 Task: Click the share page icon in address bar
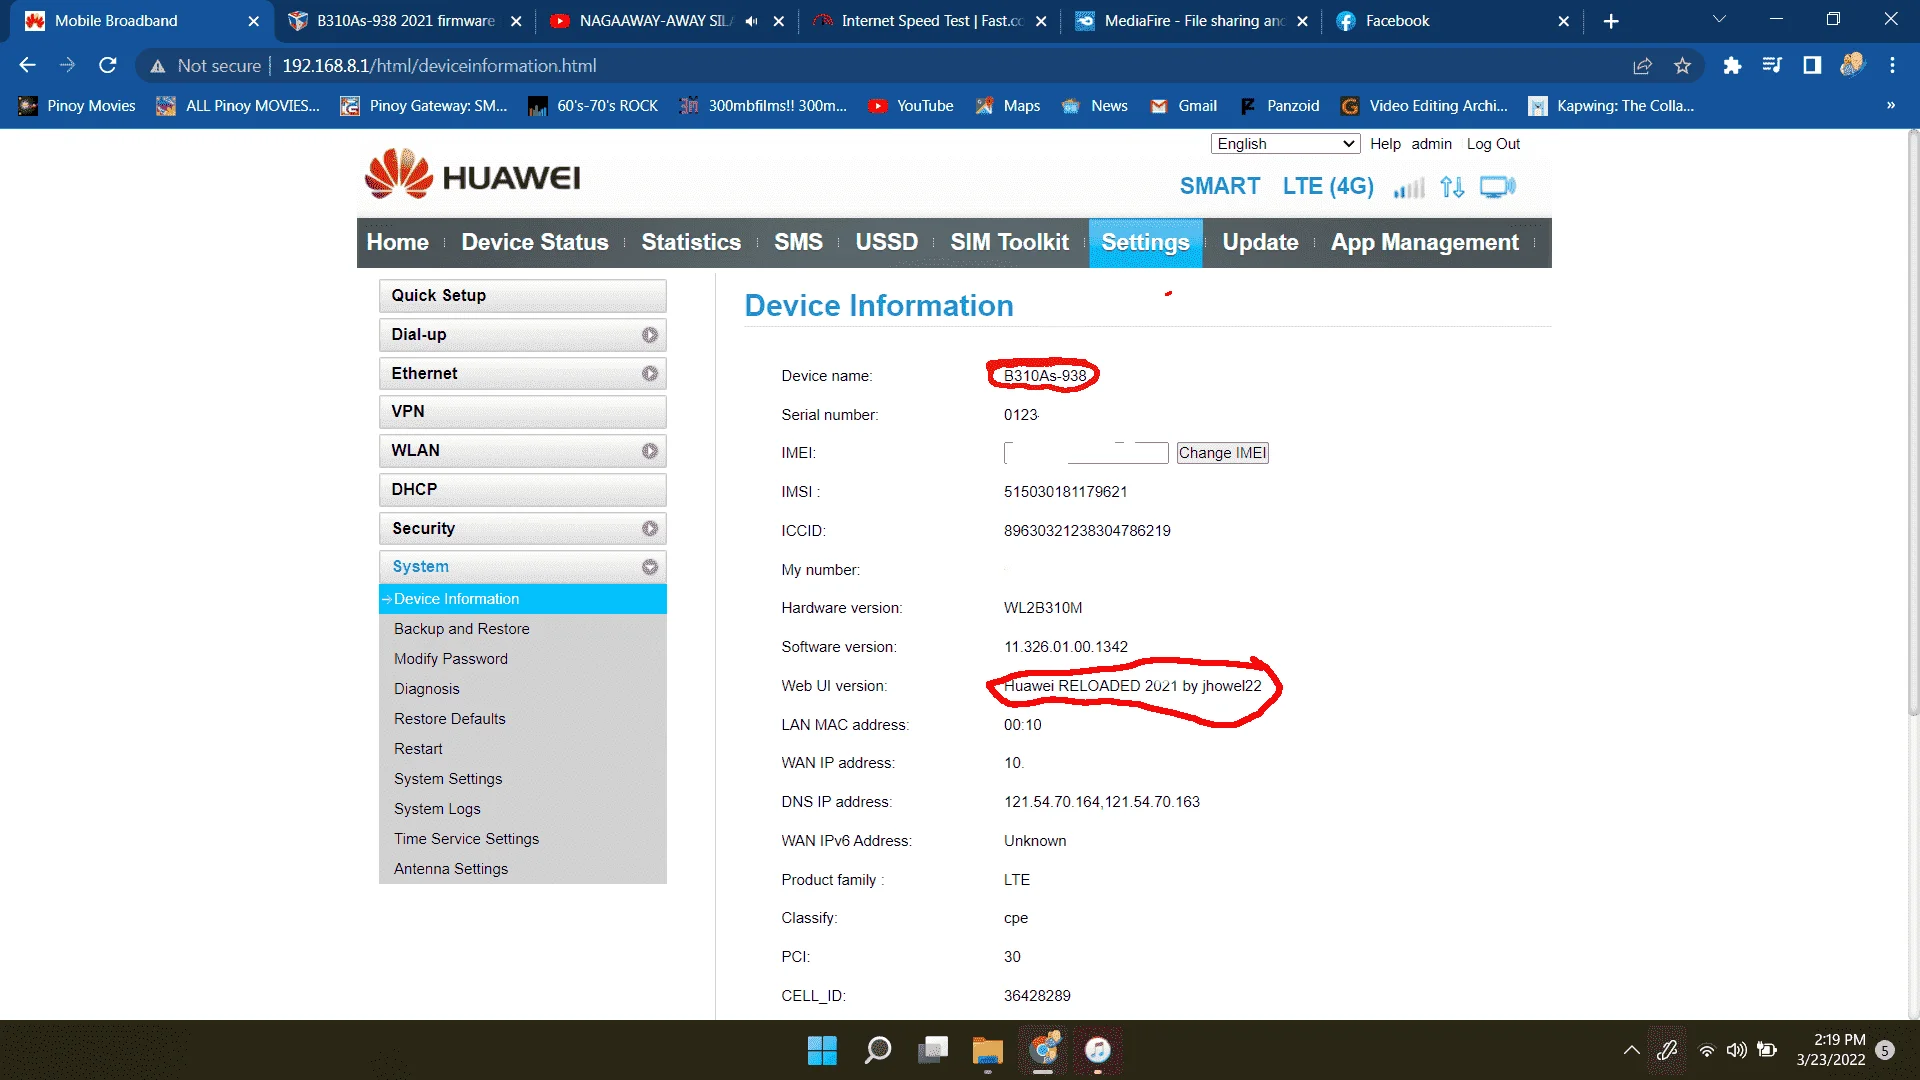coord(1642,65)
